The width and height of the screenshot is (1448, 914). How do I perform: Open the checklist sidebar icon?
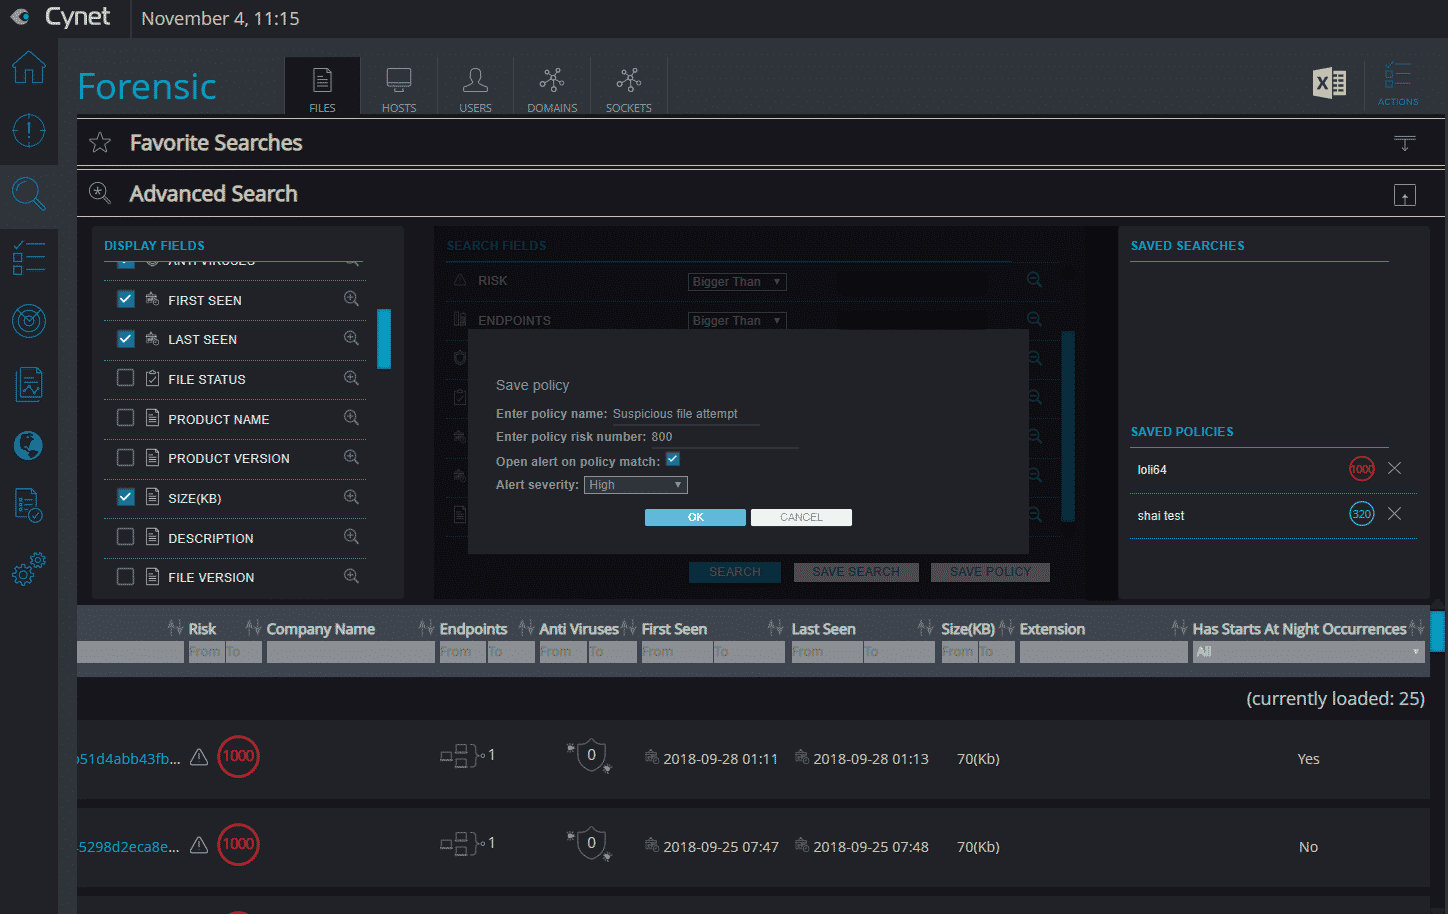tap(28, 258)
